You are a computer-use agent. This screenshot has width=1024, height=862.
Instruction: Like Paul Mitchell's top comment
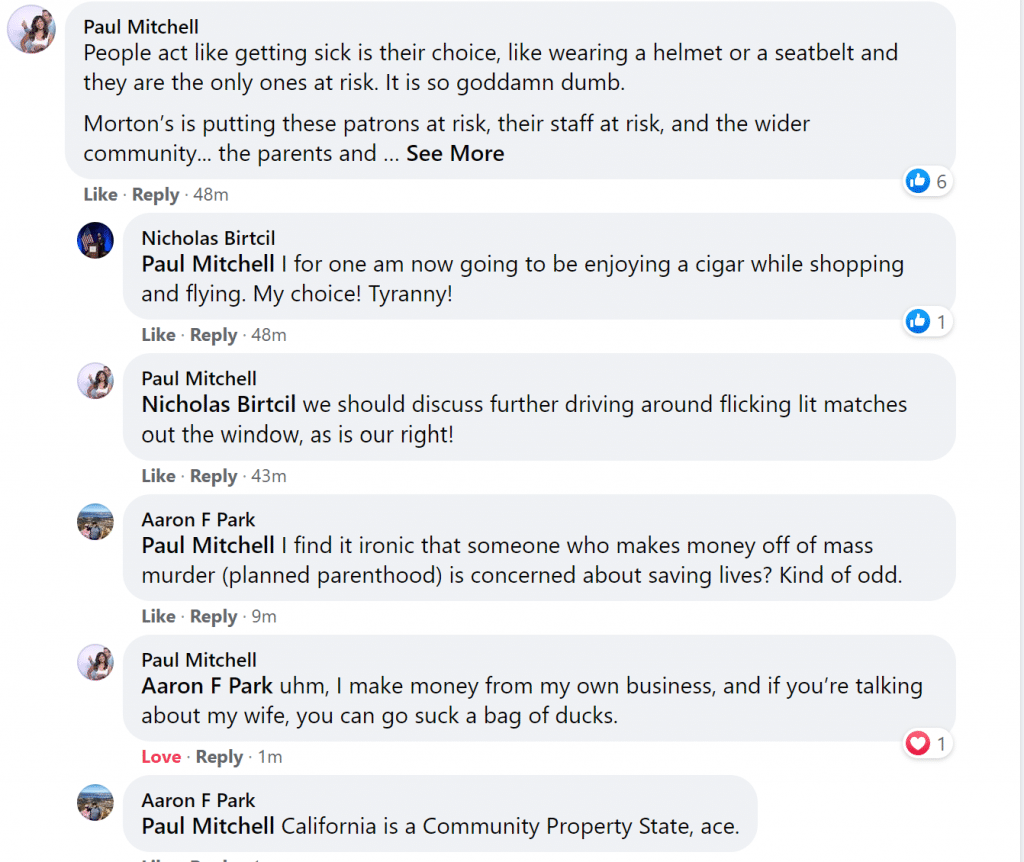click(x=100, y=195)
